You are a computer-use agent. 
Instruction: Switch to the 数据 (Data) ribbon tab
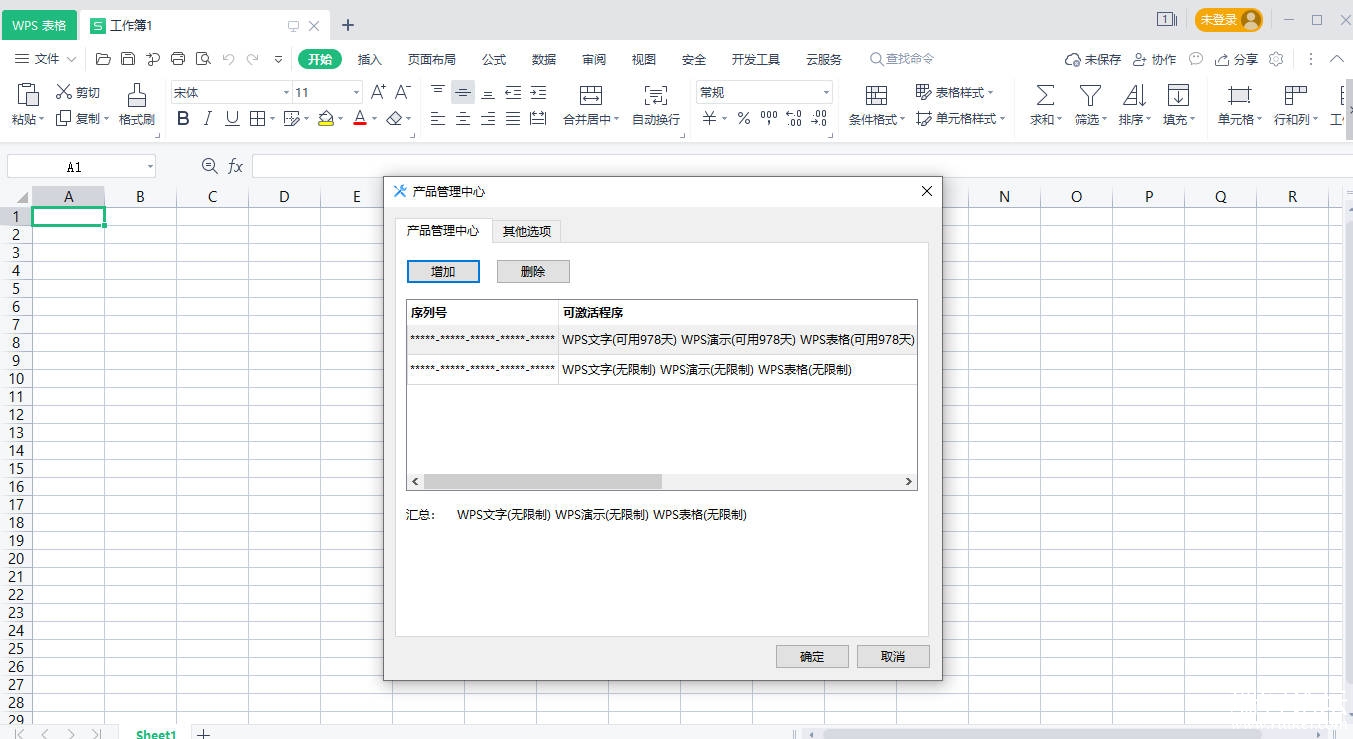click(x=544, y=59)
